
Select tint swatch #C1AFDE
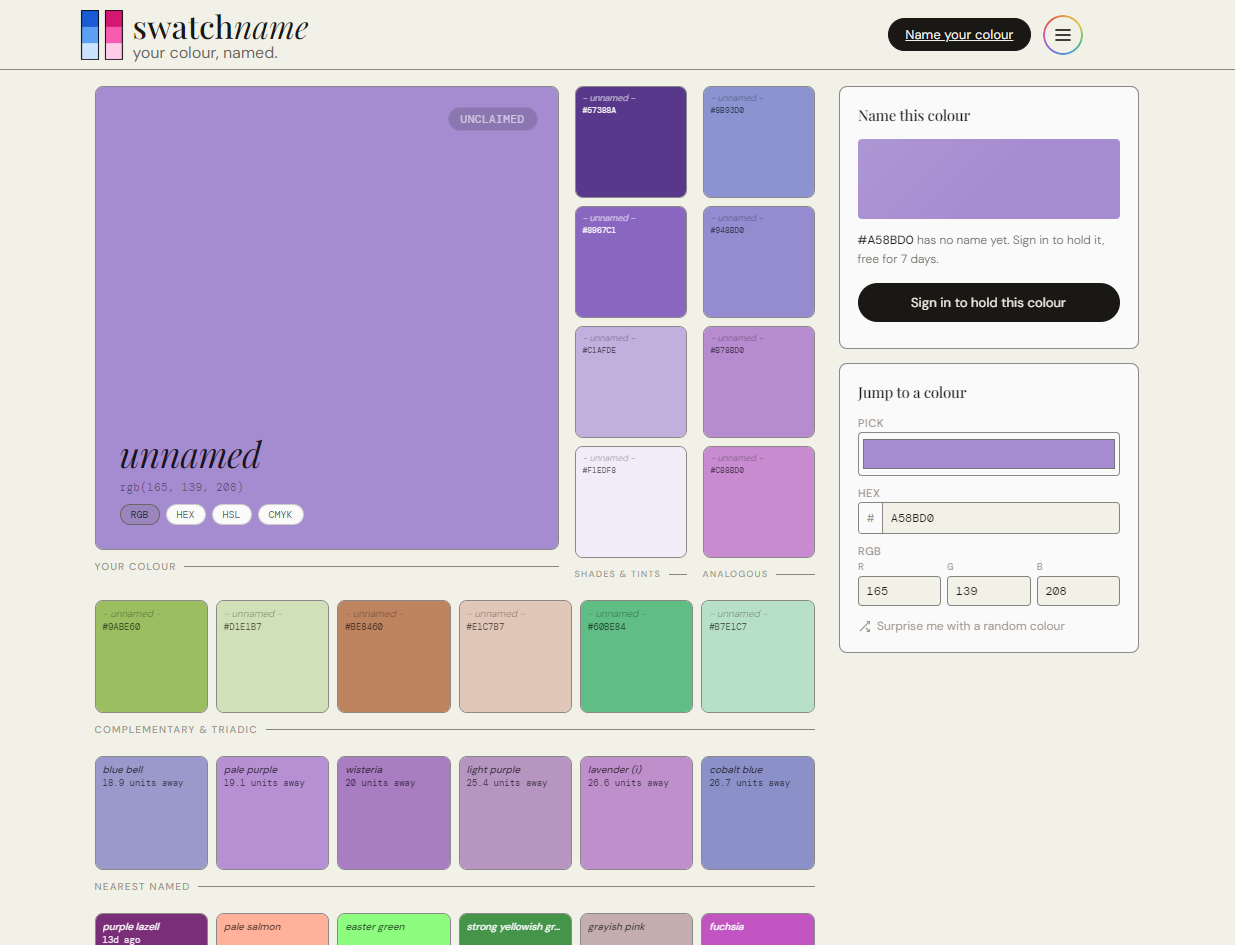631,382
